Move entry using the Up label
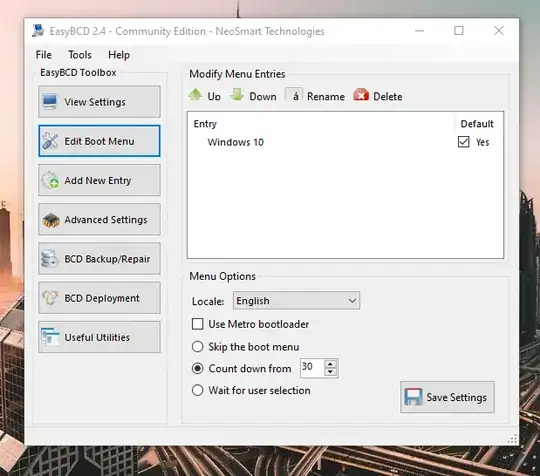 pos(214,96)
